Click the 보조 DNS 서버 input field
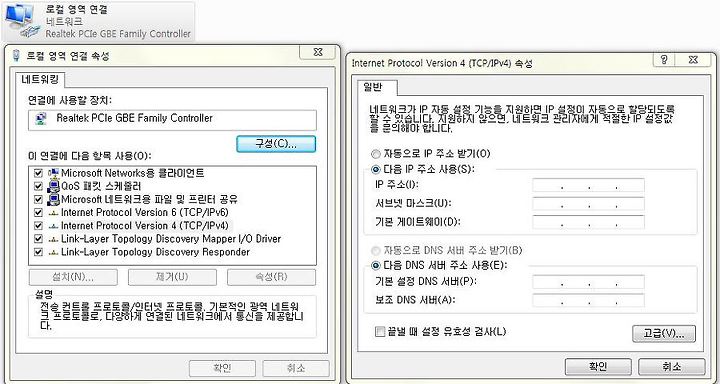720x384 pixels. click(589, 300)
